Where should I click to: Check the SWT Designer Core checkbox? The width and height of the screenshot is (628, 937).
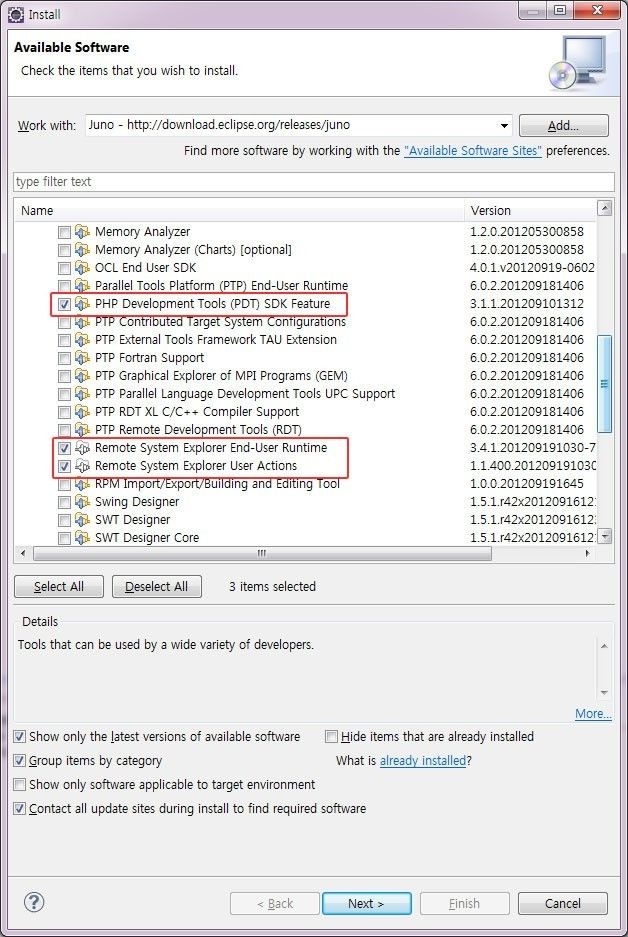(65, 538)
